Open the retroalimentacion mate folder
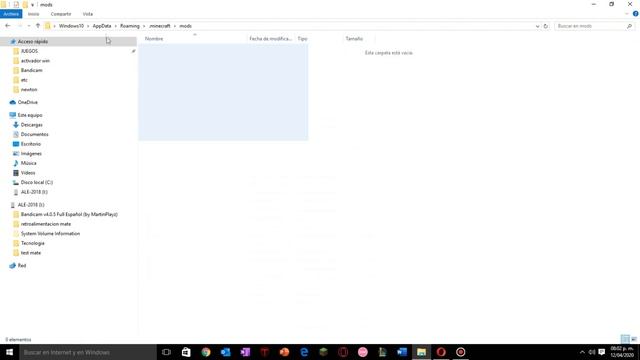This screenshot has height=360, width=640. point(46,224)
